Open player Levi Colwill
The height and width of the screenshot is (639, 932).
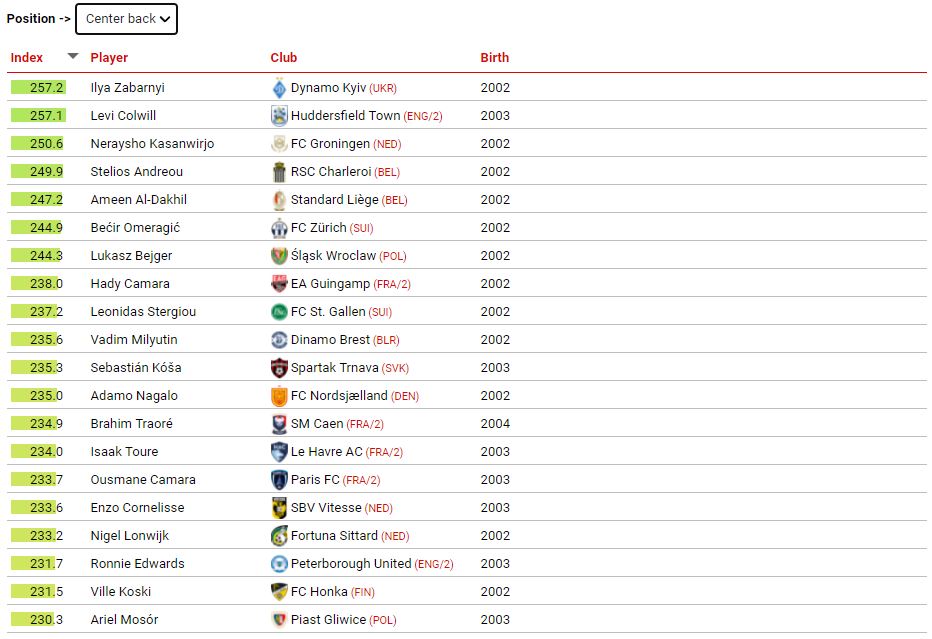(x=123, y=116)
